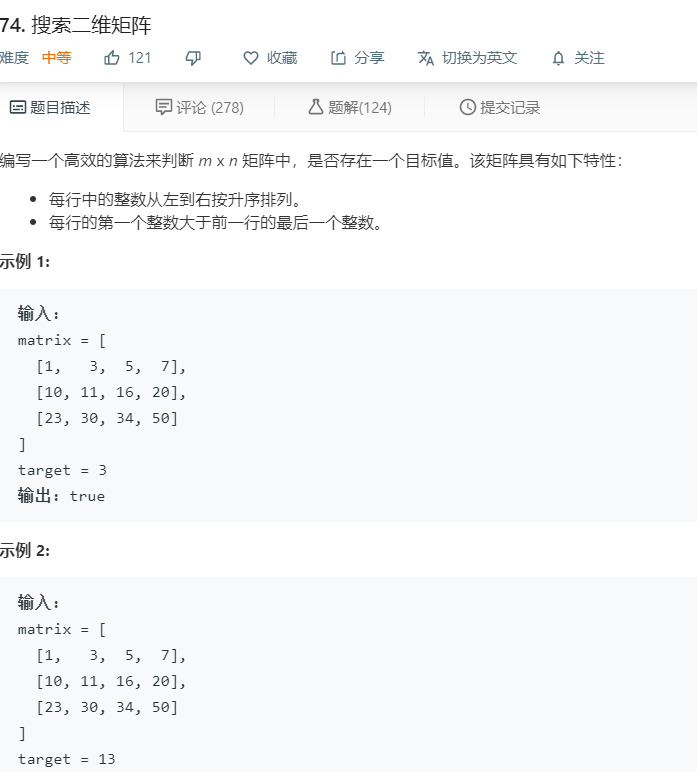Screen dimensions: 697x772
Task: Click the thumbs-up like icon
Action: (112, 58)
